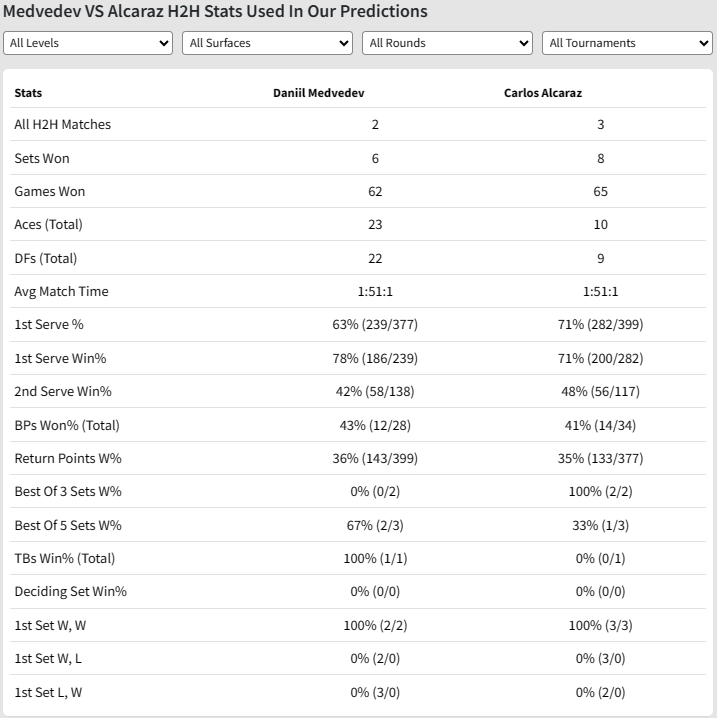The image size is (717, 718).
Task: Click Alcaraz's 100% Best Of 3 Sets value
Action: (x=600, y=491)
